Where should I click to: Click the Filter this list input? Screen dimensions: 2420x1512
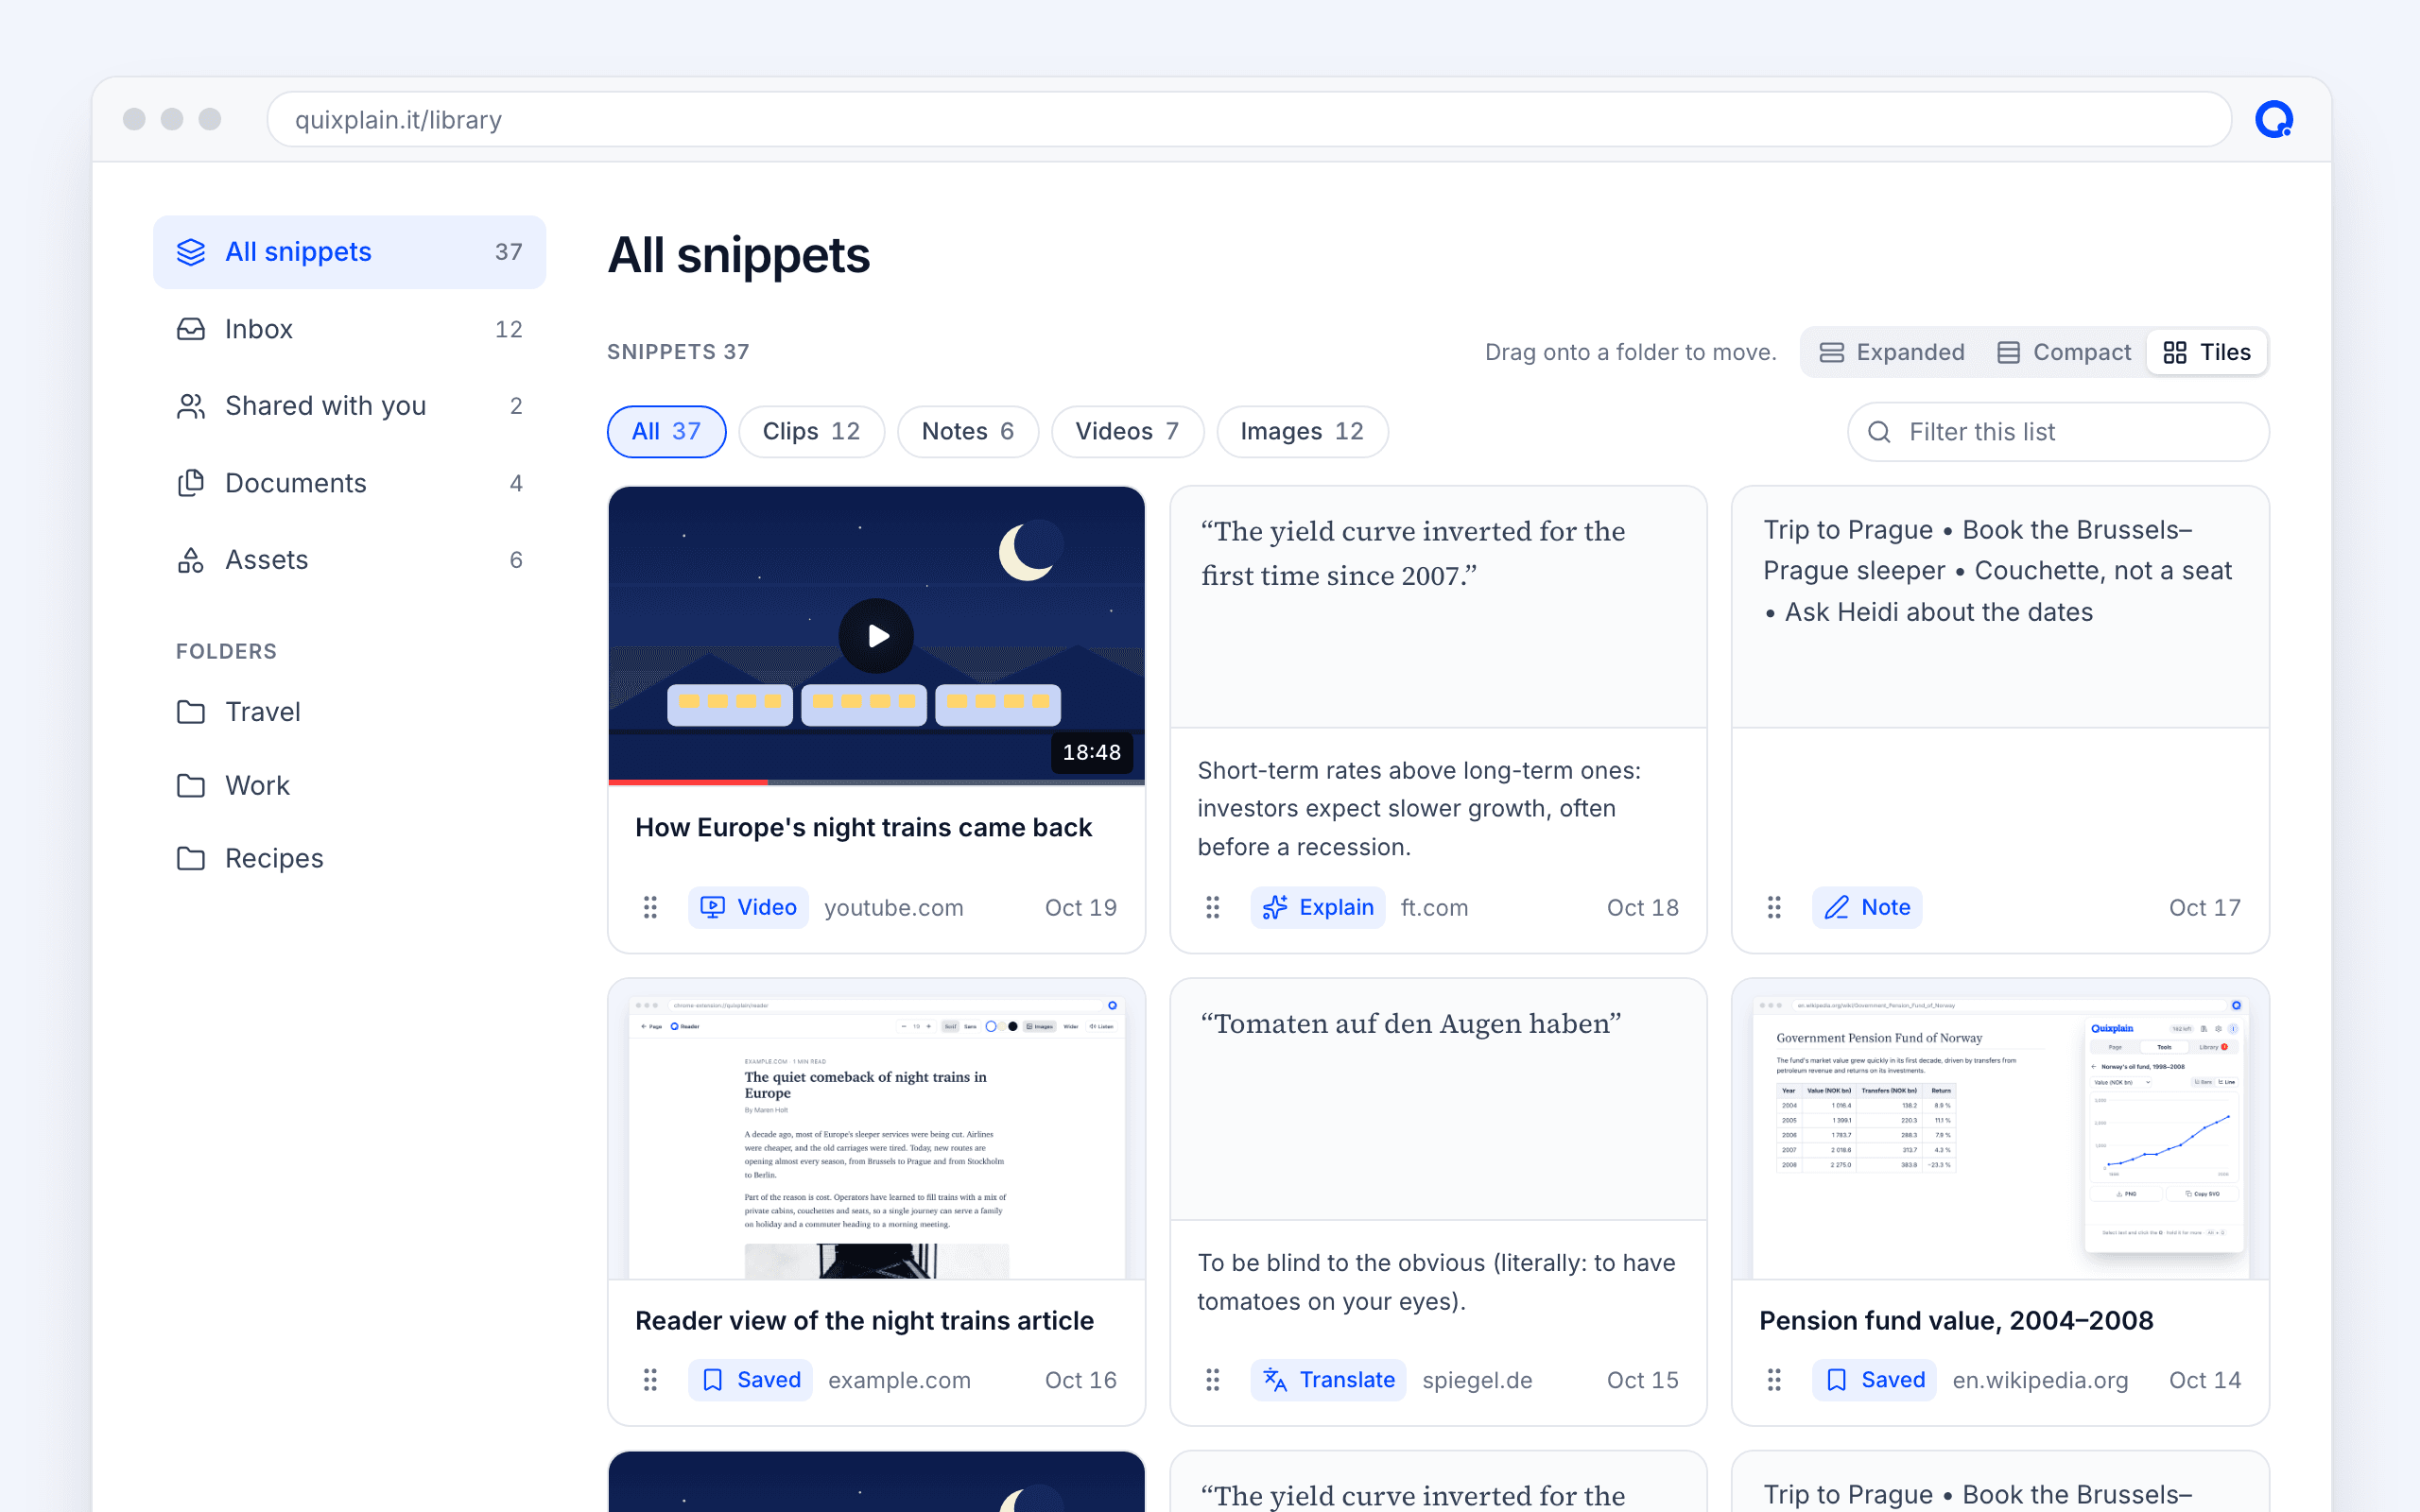(x=2058, y=432)
